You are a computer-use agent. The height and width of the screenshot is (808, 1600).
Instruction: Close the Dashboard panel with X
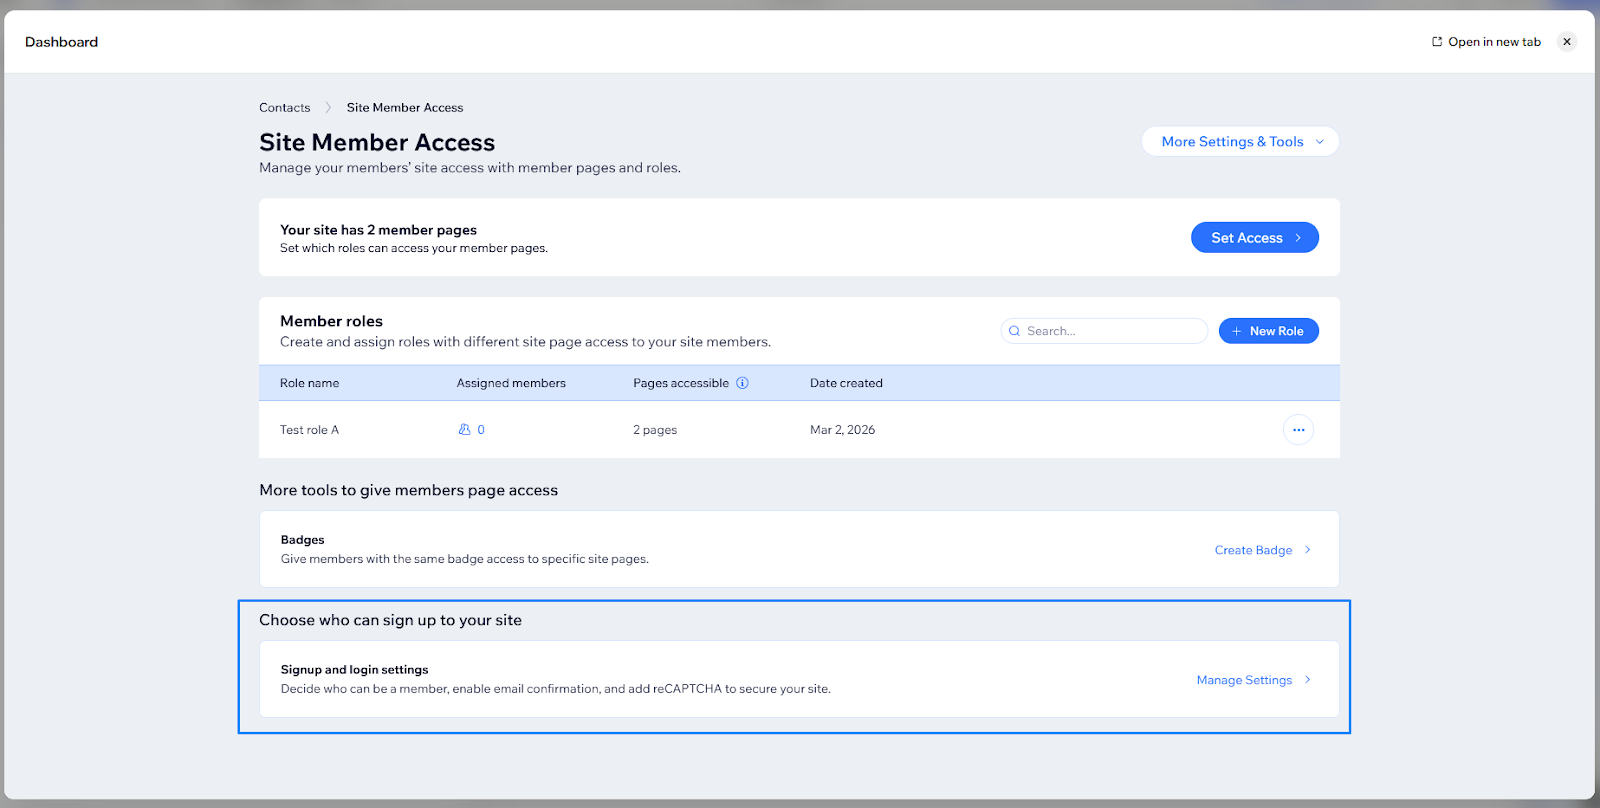[x=1567, y=42]
